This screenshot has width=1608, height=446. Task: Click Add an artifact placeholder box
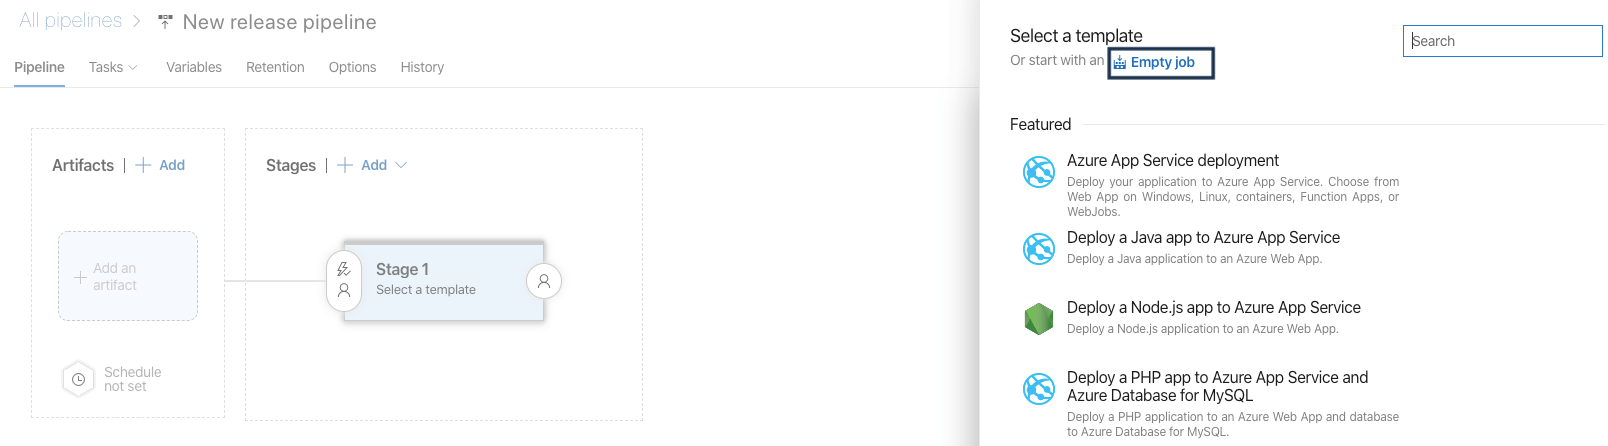coord(128,276)
